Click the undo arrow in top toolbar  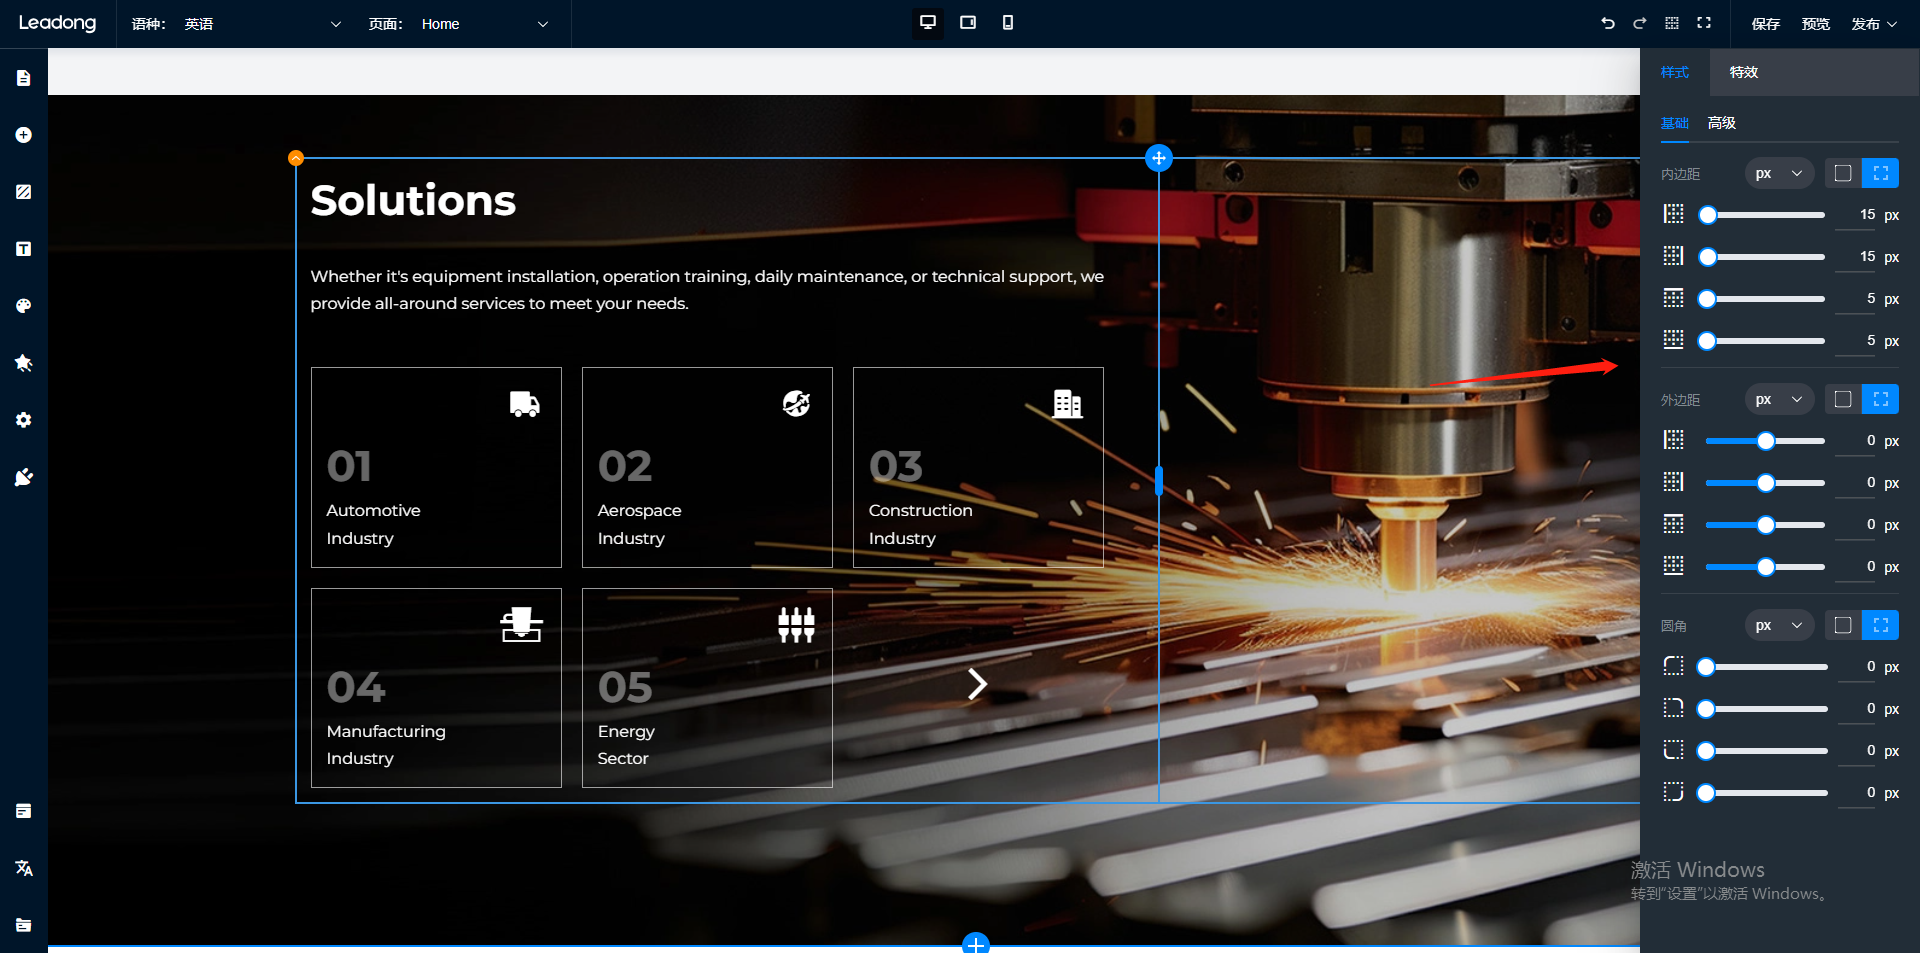point(1607,23)
